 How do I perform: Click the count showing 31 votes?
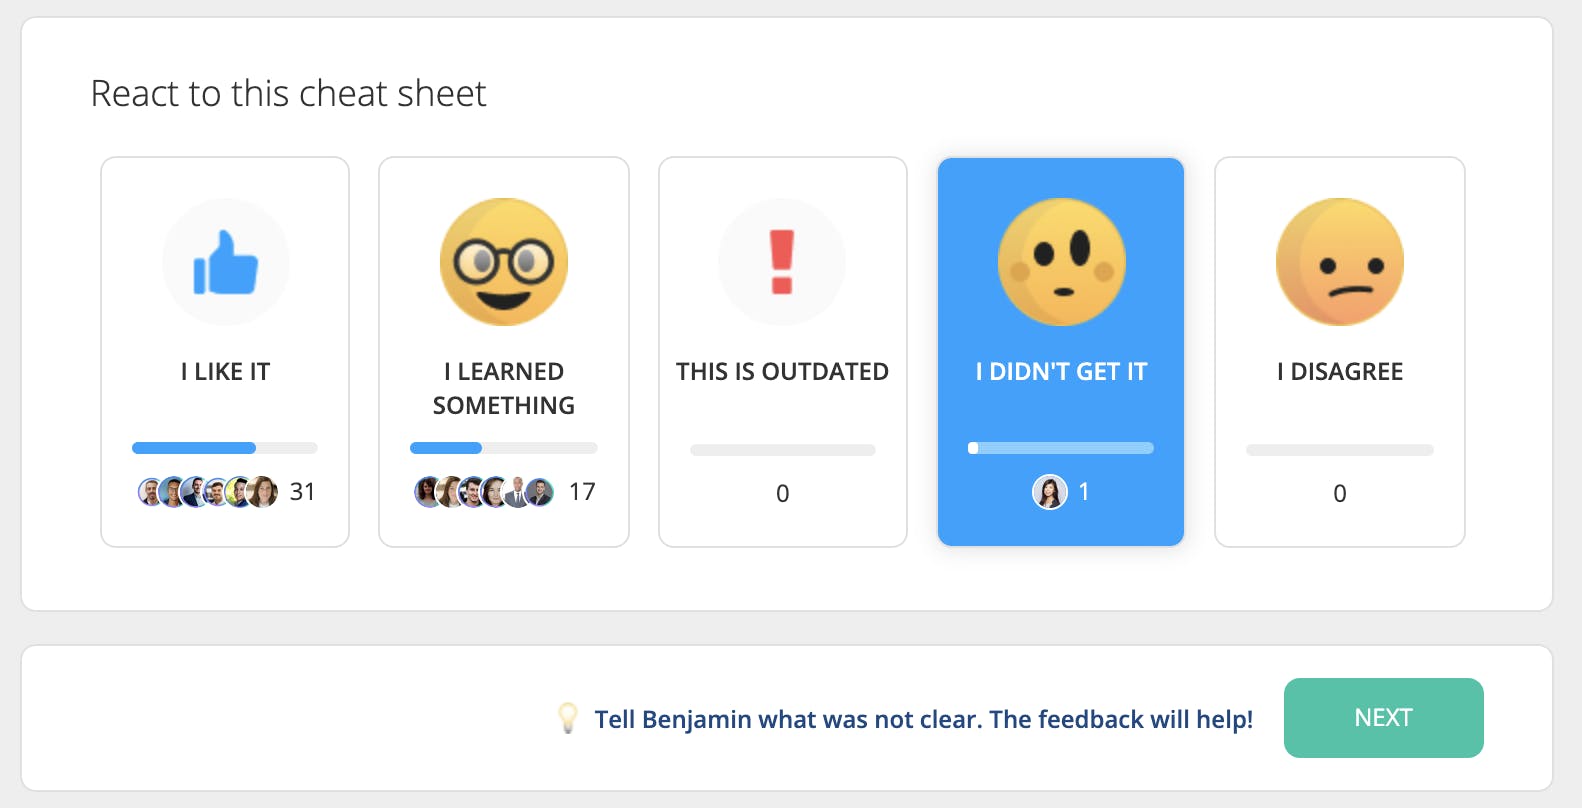click(303, 492)
